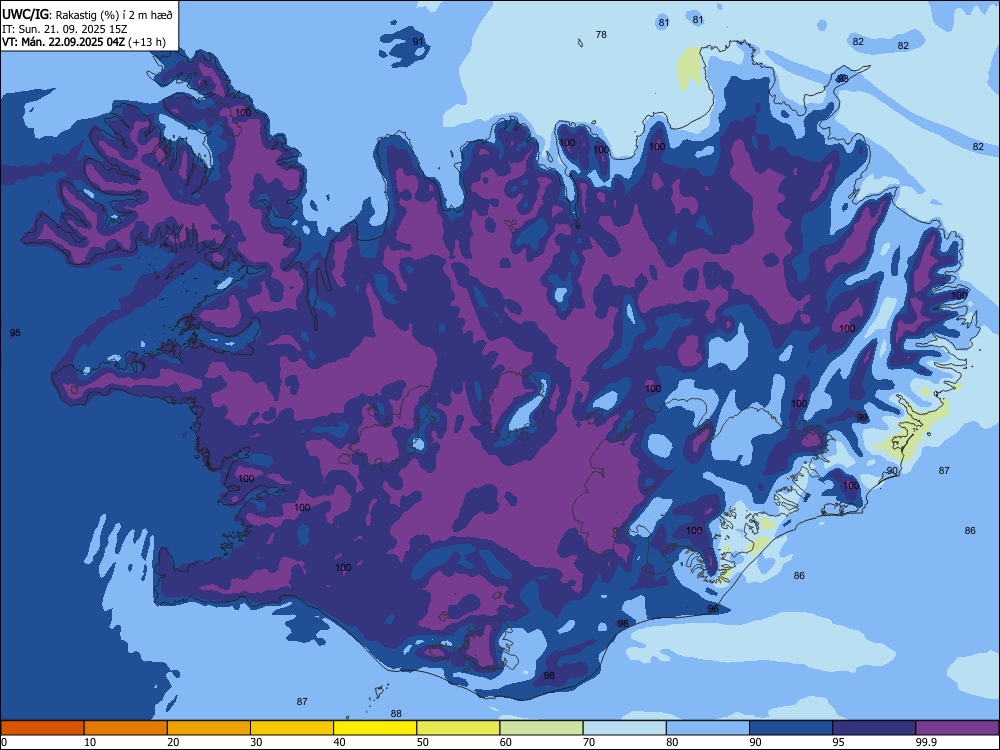Click the legend tick label '50'
The image size is (1000, 750).
point(423,742)
